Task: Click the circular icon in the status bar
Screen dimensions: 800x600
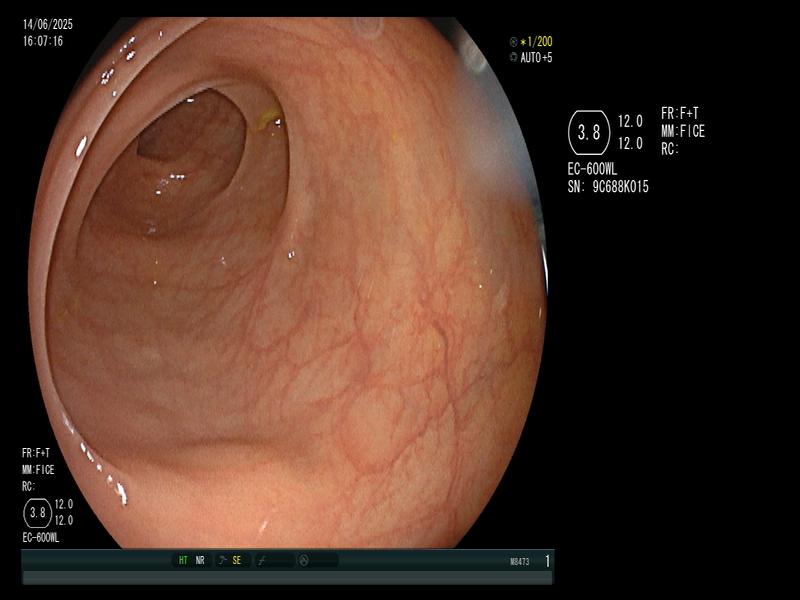Action: (x=304, y=561)
